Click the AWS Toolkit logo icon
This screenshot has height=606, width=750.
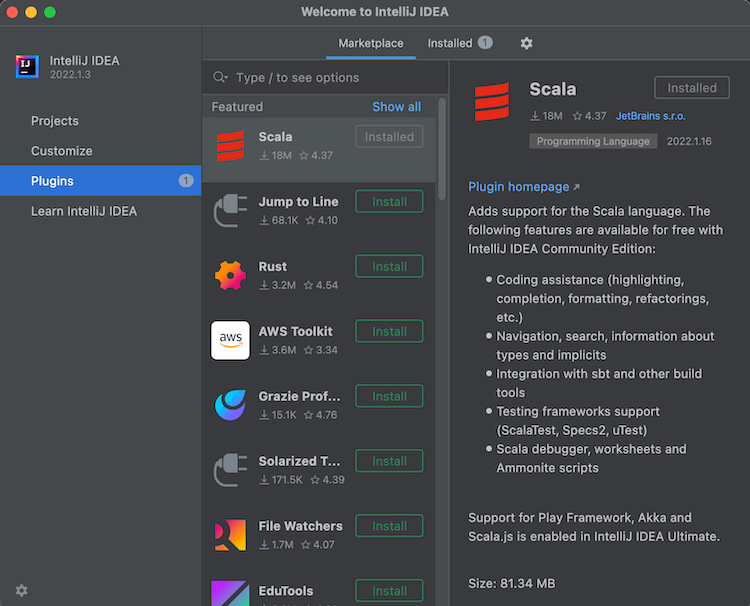pyautogui.click(x=231, y=341)
